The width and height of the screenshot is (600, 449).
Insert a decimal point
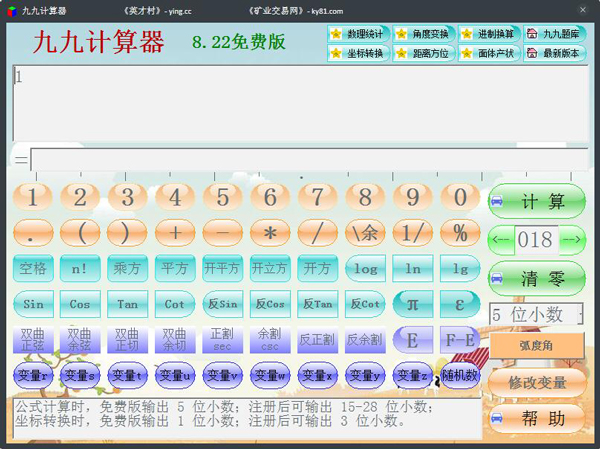click(33, 233)
